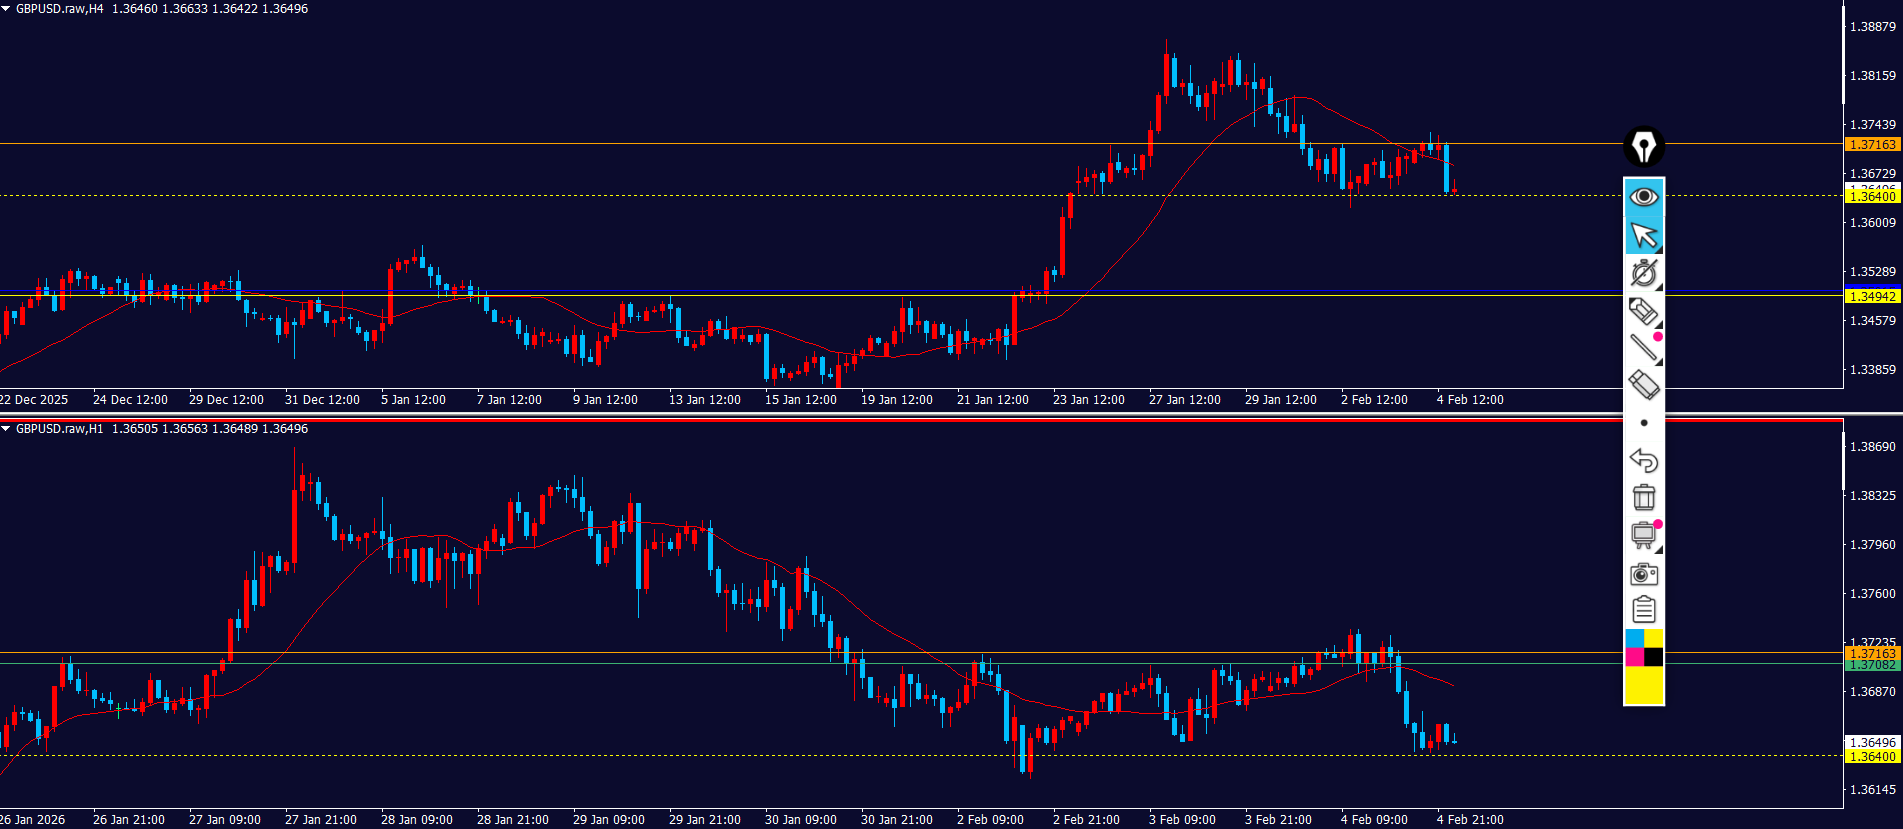Click the black pen nib annotation button

[x=1644, y=146]
